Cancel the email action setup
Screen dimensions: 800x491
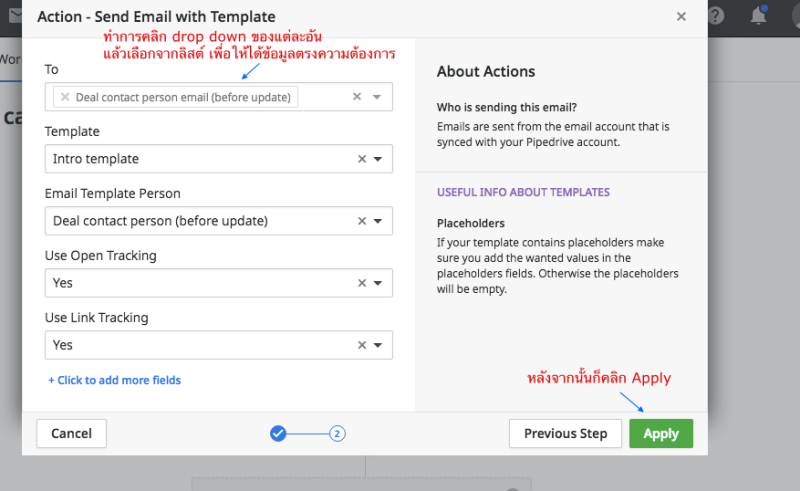click(x=71, y=433)
